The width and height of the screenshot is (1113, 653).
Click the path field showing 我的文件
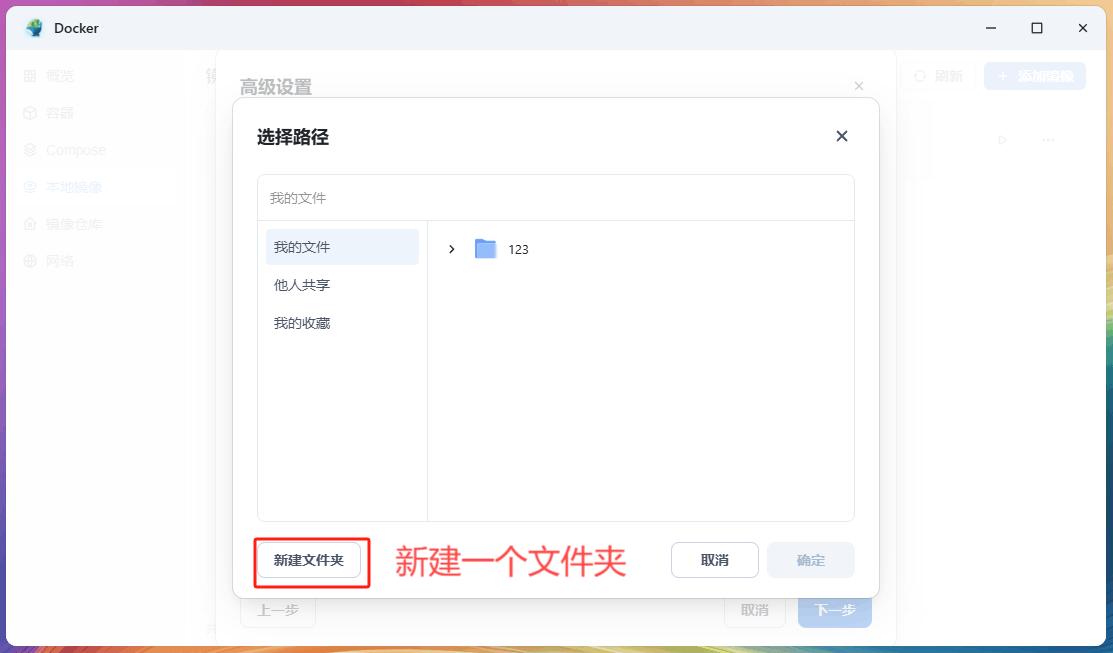pos(555,198)
